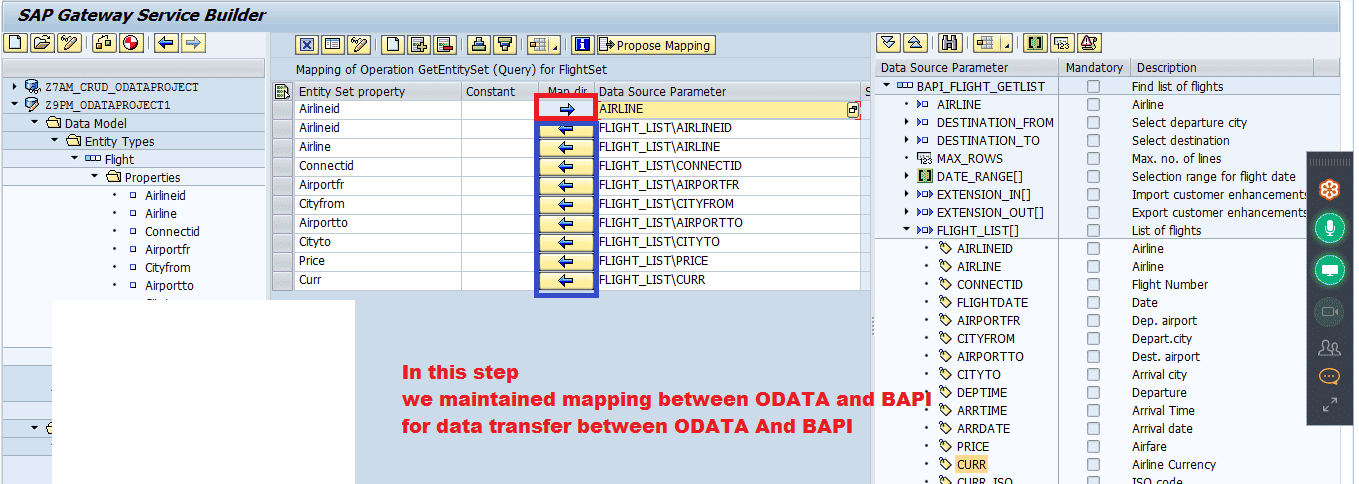Click the Open project folder icon
1359x484 pixels.
(x=41, y=43)
